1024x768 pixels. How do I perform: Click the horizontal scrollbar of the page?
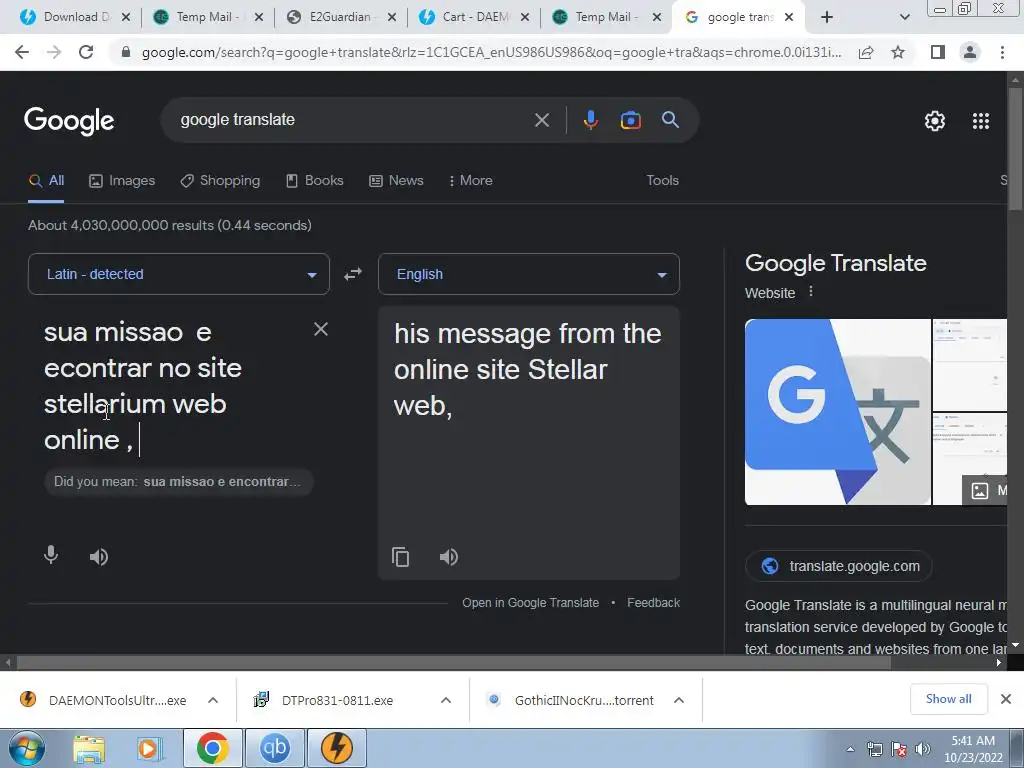(453, 663)
